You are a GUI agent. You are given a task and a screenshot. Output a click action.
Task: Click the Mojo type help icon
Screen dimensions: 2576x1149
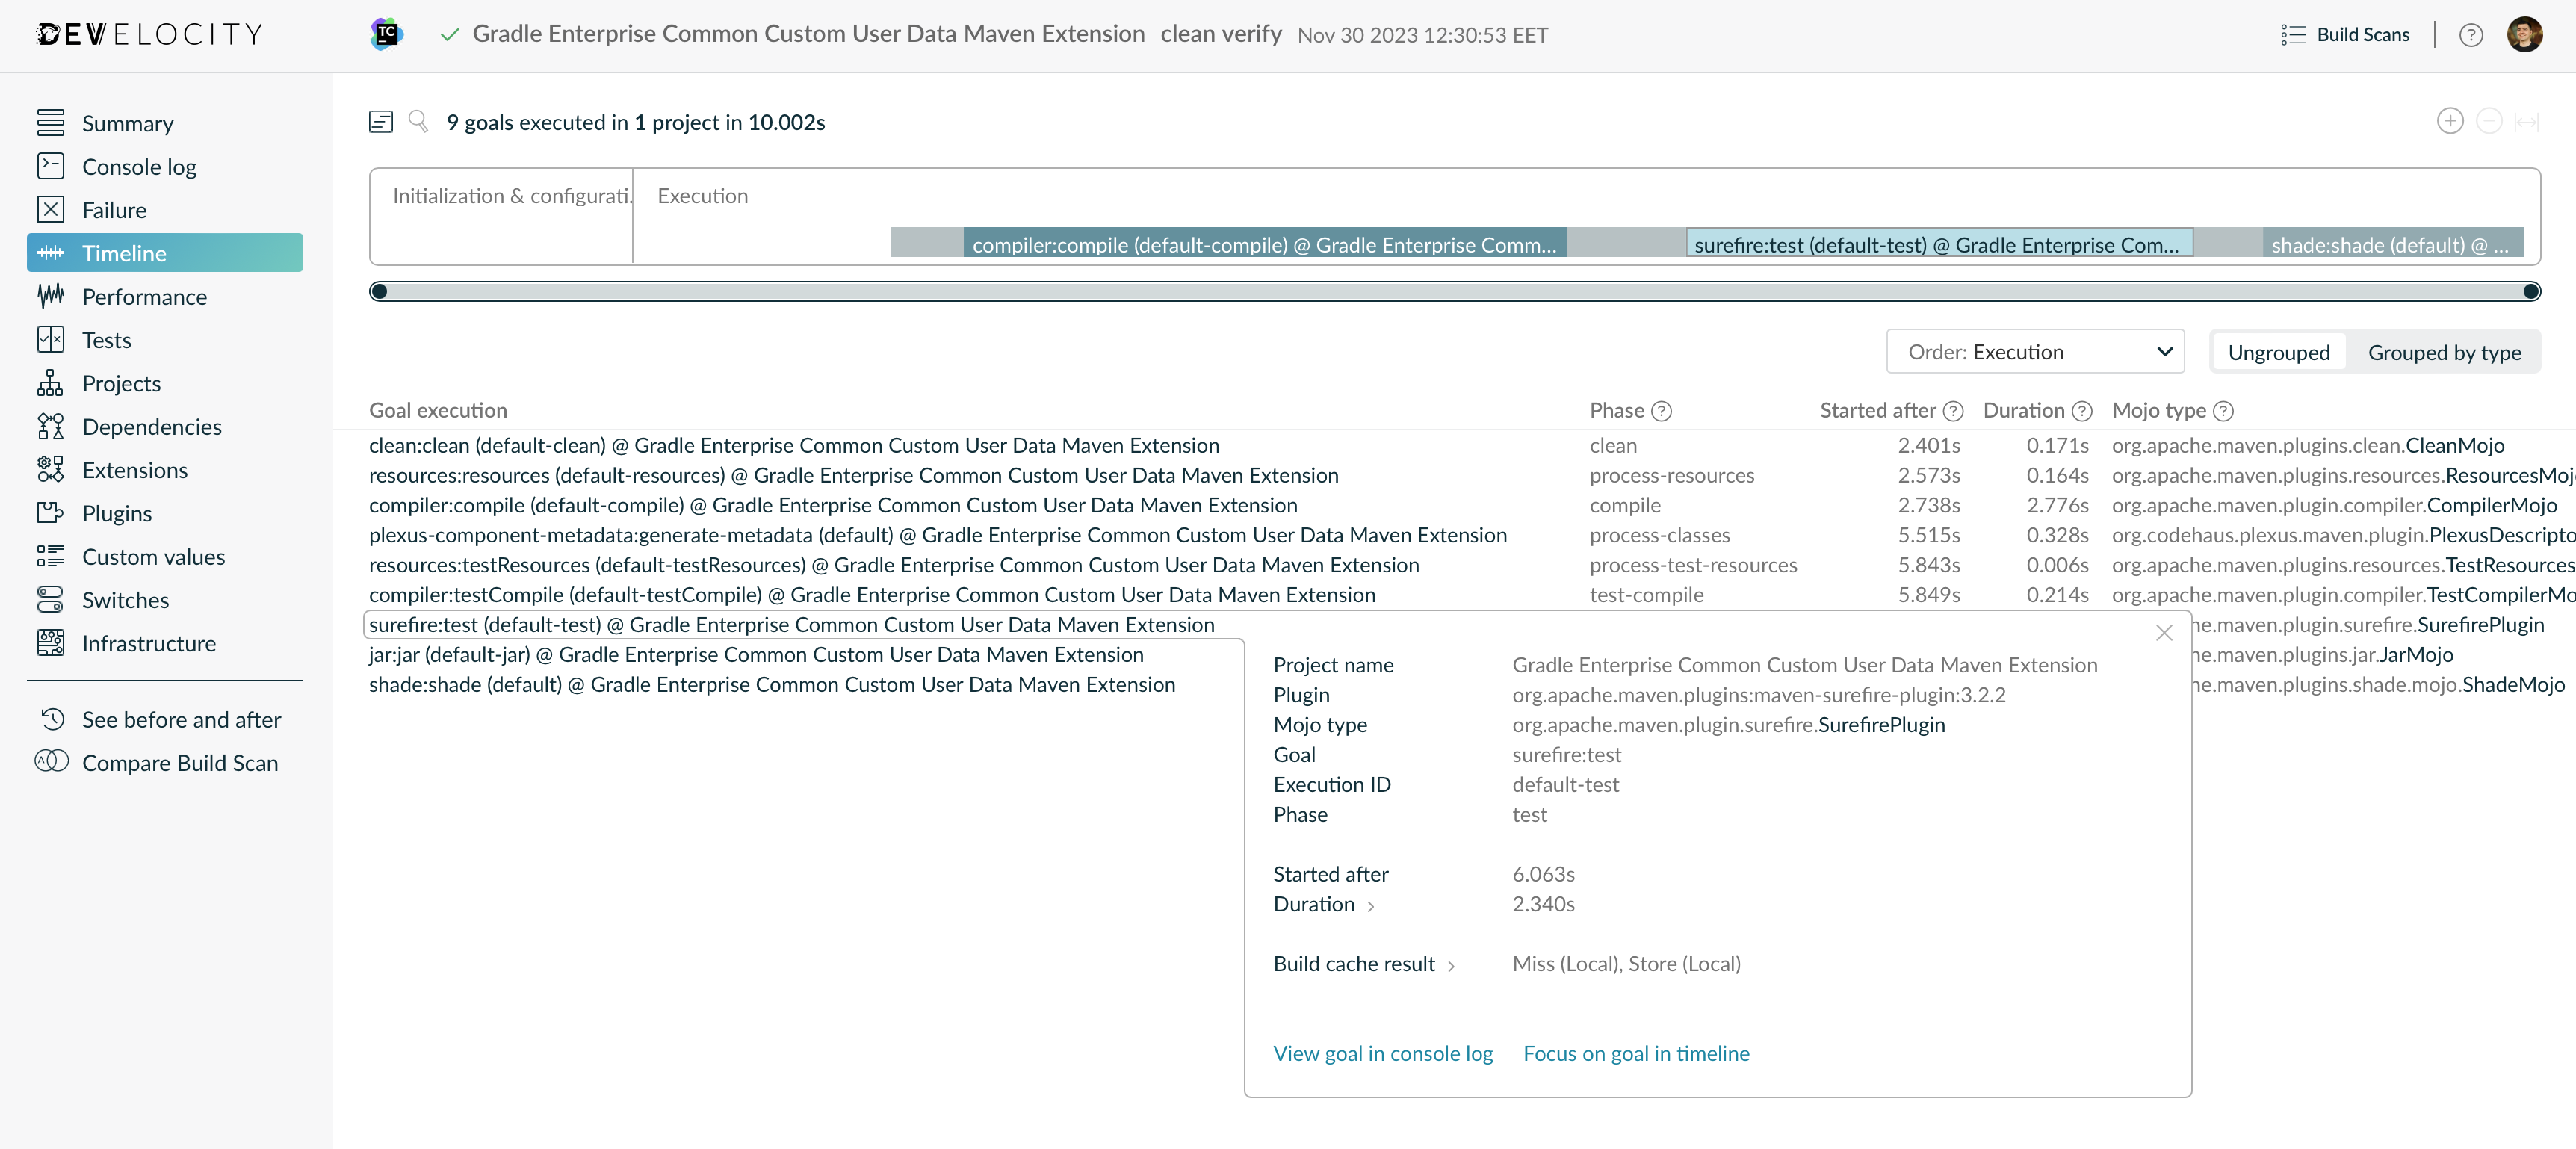coord(2223,411)
